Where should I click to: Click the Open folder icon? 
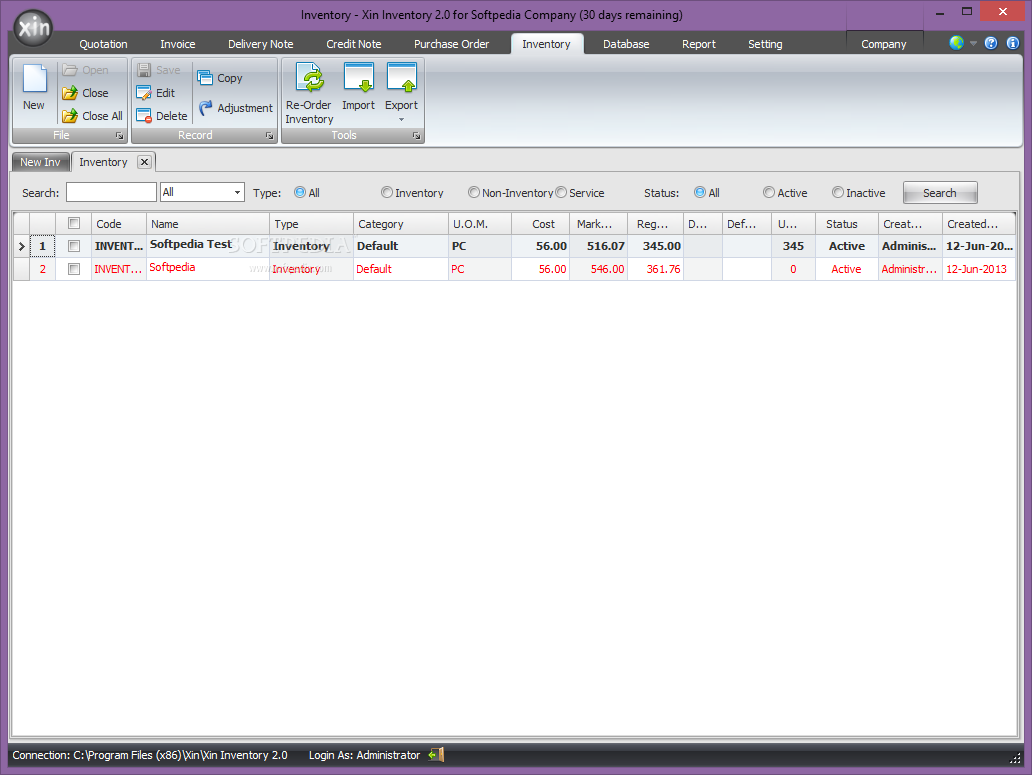[70, 70]
